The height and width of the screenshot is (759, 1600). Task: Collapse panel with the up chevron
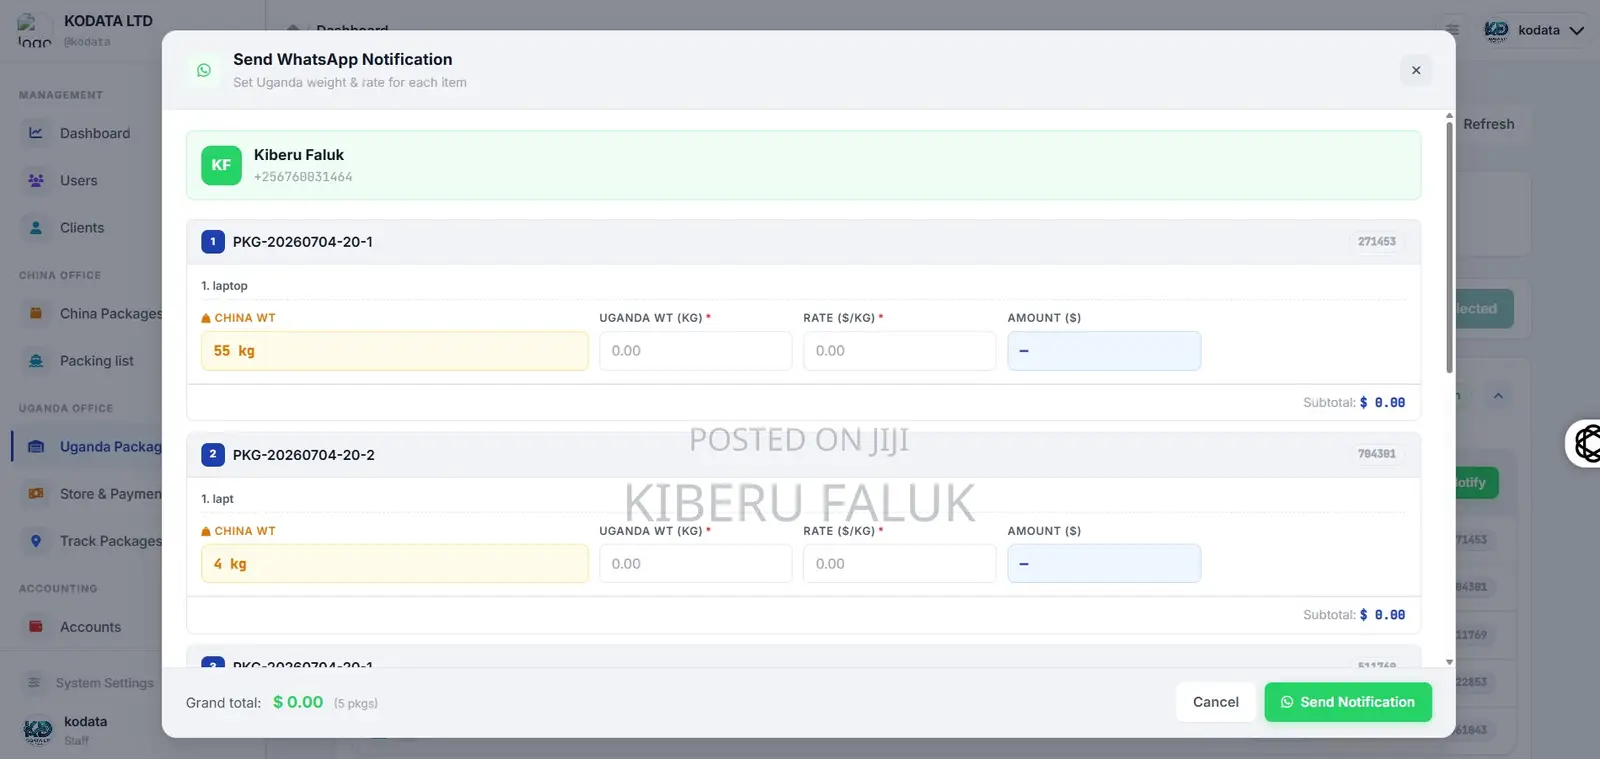pos(1498,396)
